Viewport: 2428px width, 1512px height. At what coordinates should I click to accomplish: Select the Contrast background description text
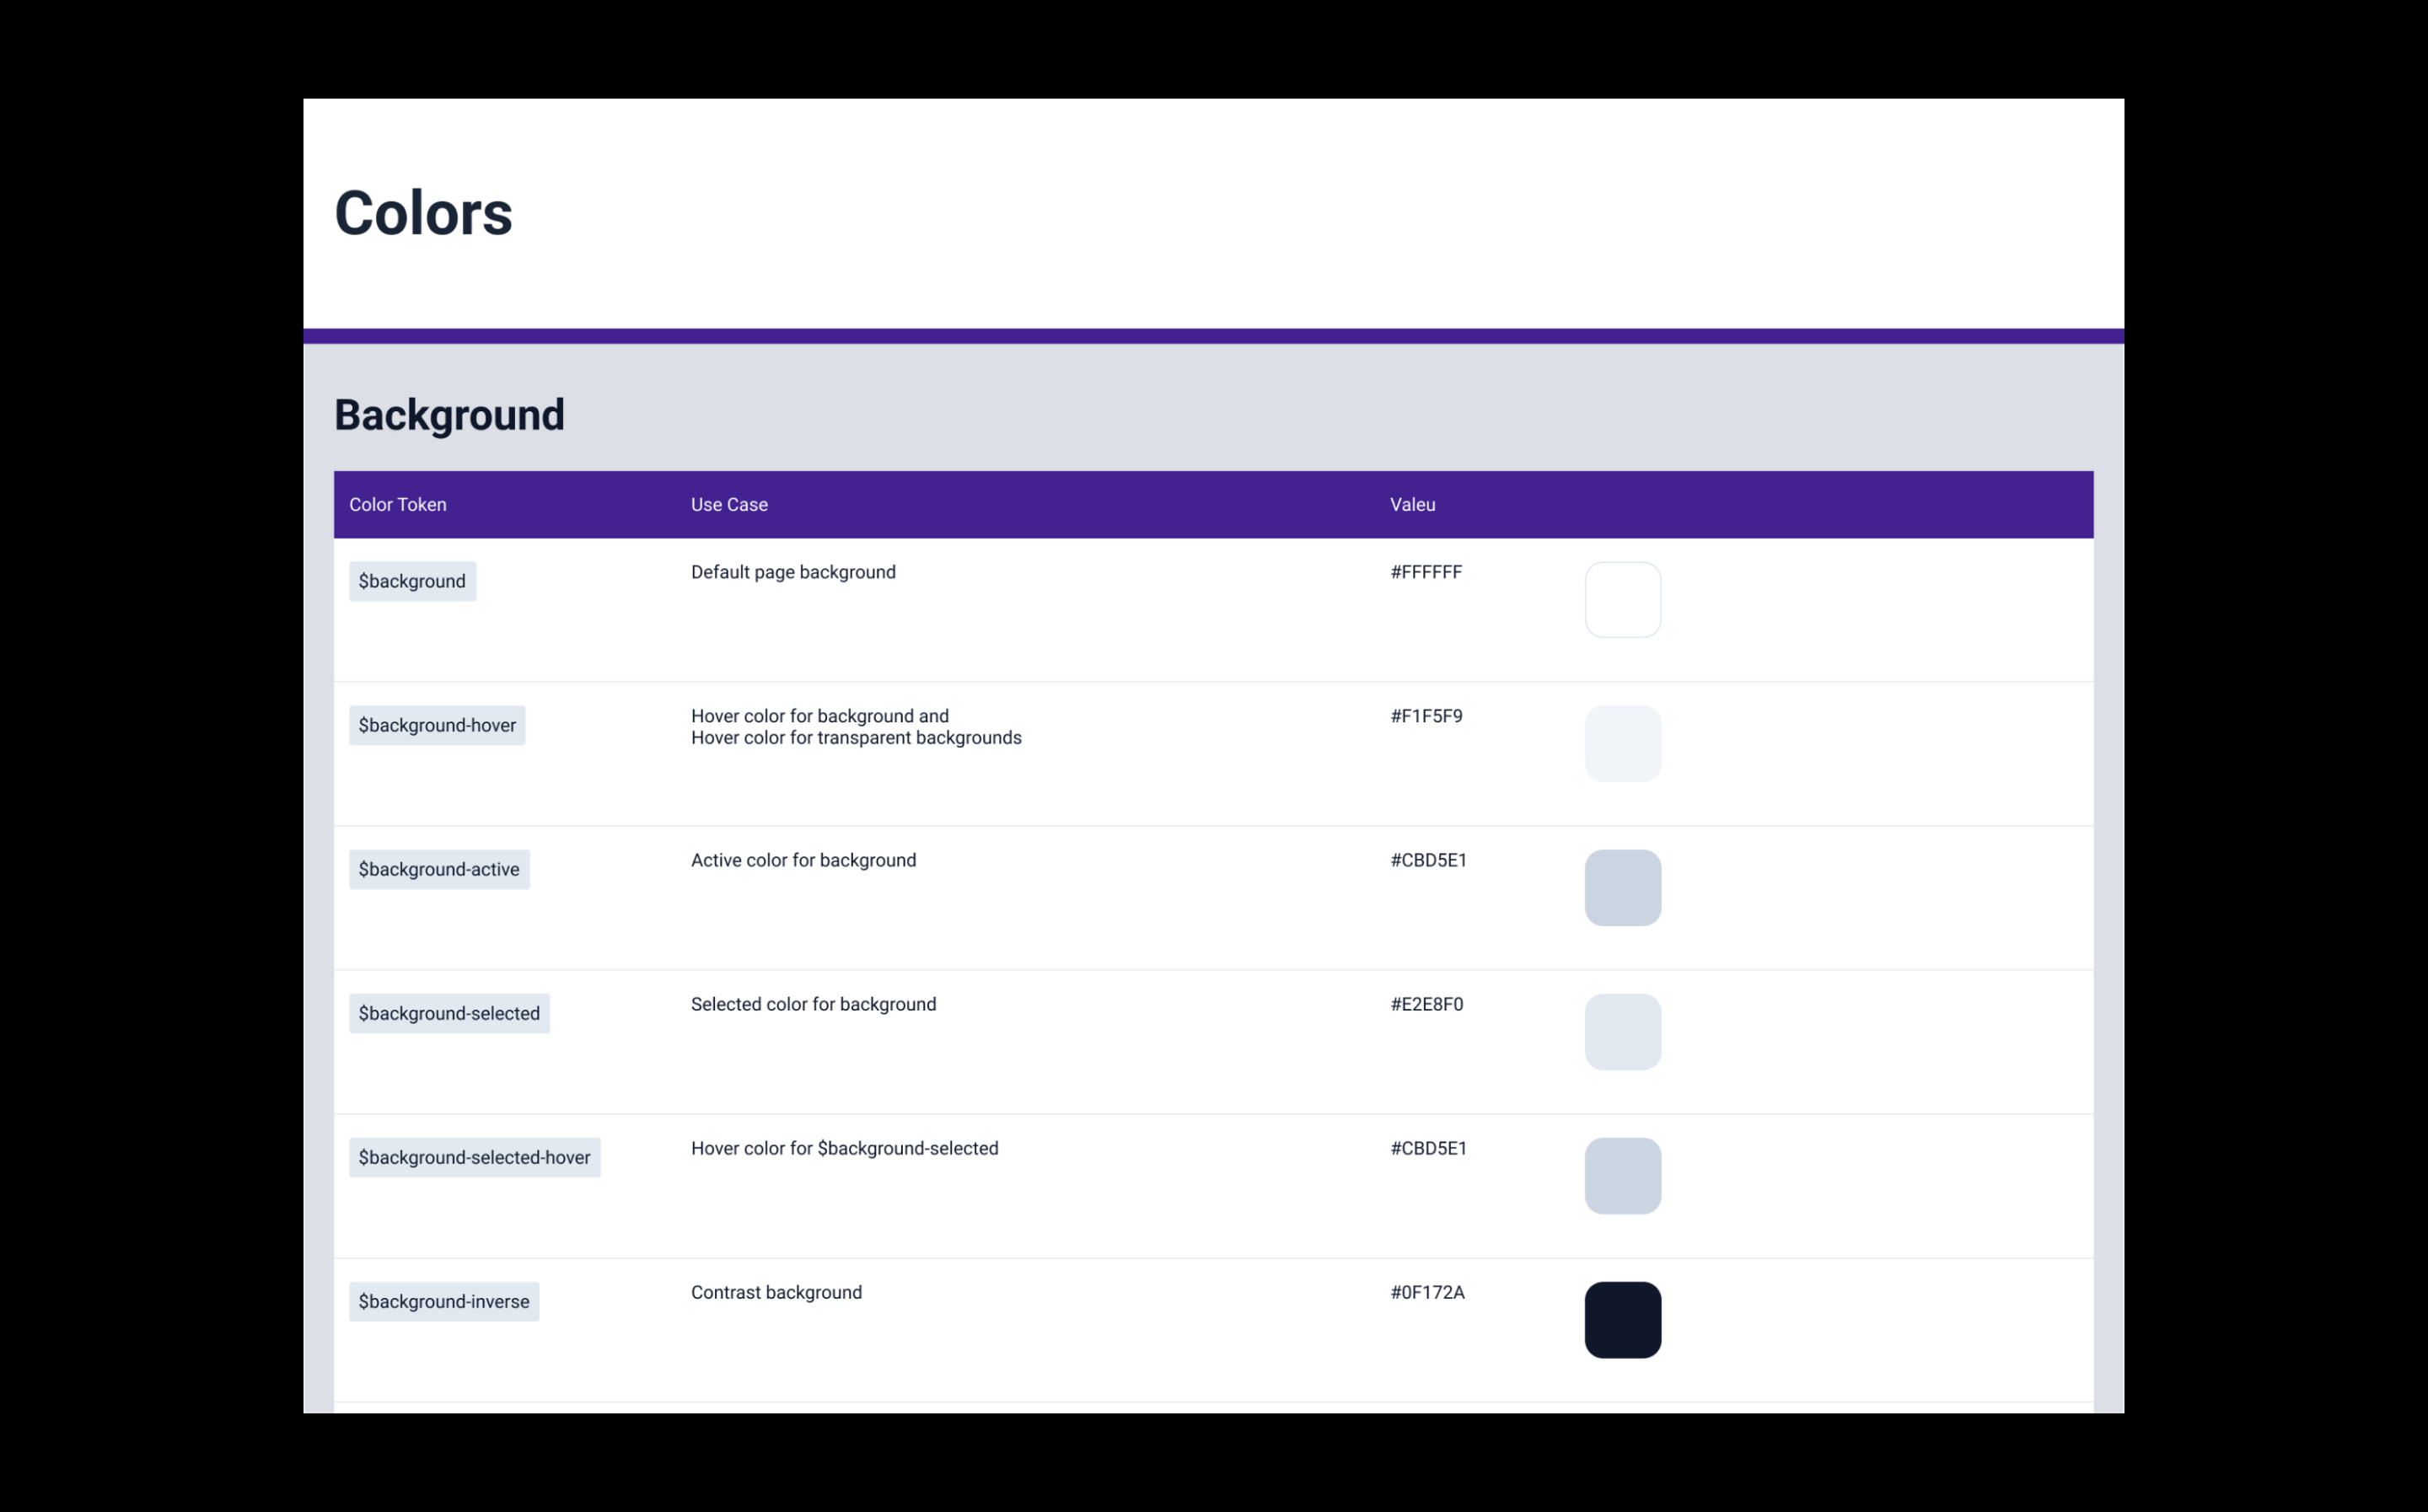click(x=776, y=1292)
